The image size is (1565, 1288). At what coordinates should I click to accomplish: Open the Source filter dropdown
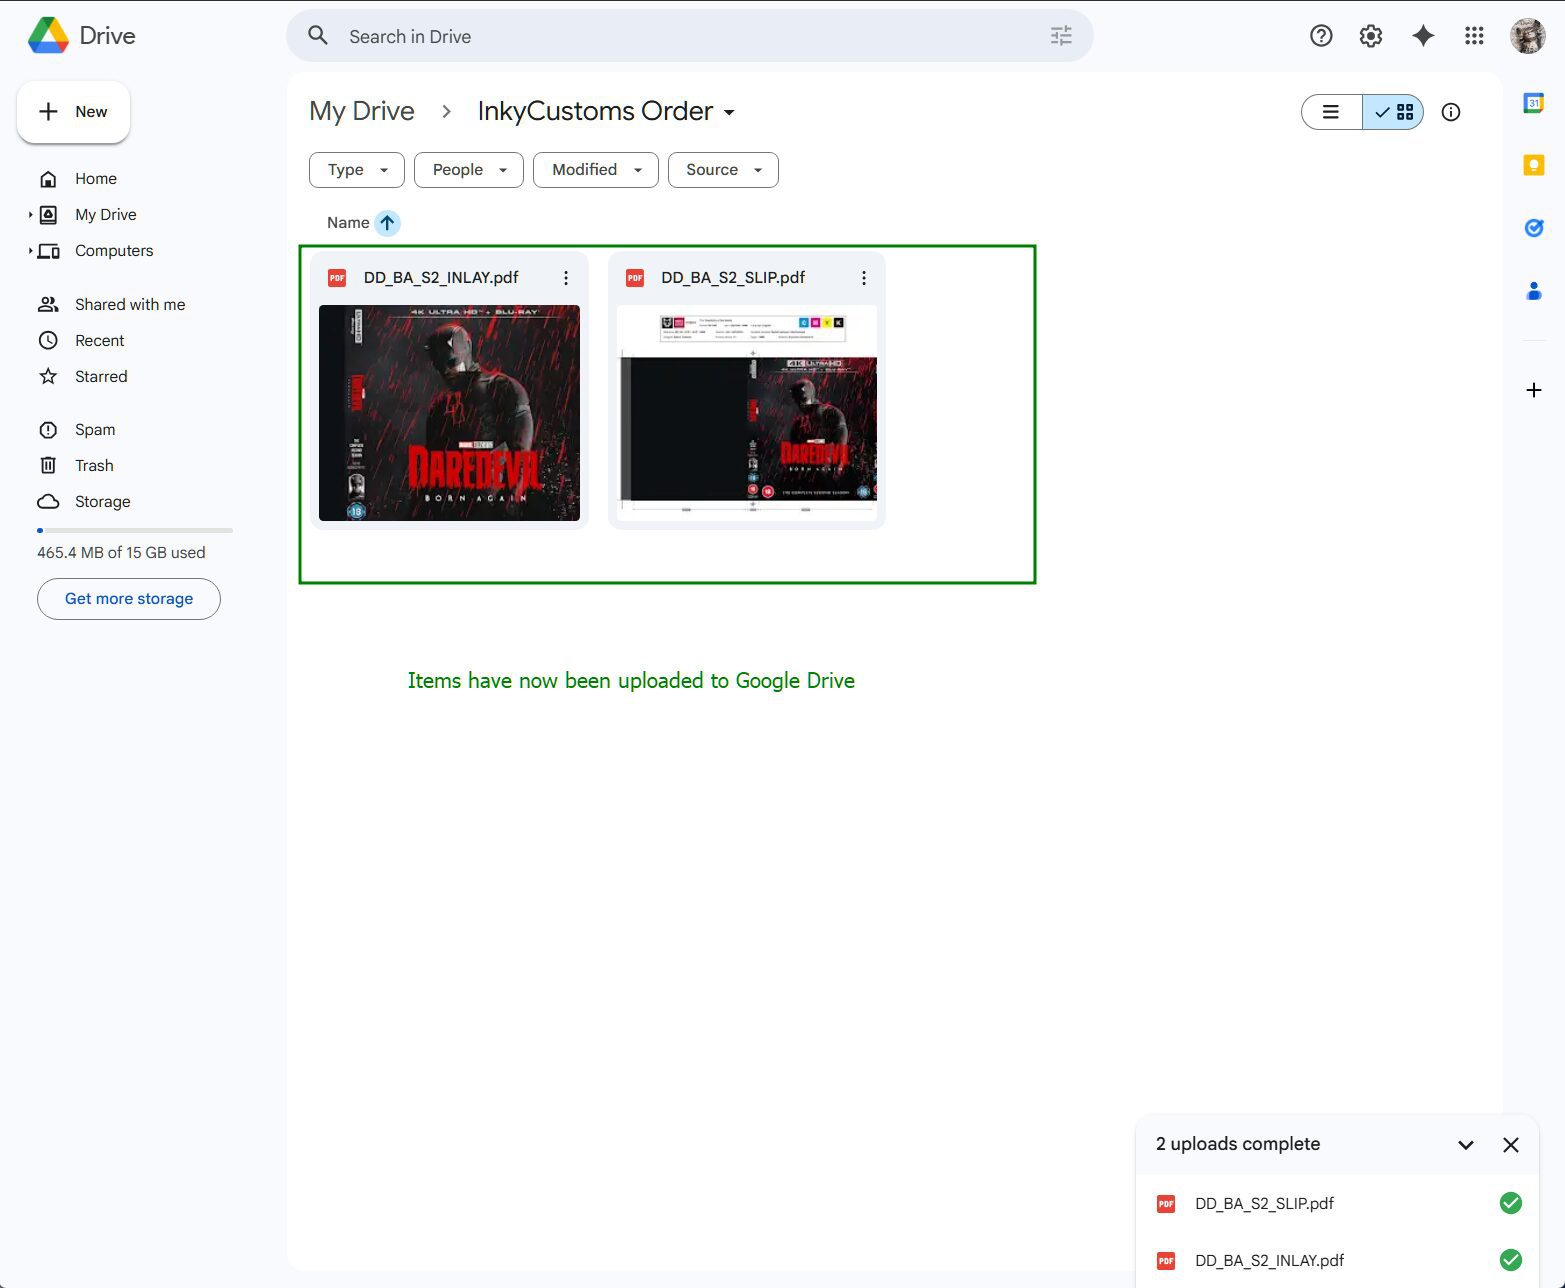pos(723,170)
